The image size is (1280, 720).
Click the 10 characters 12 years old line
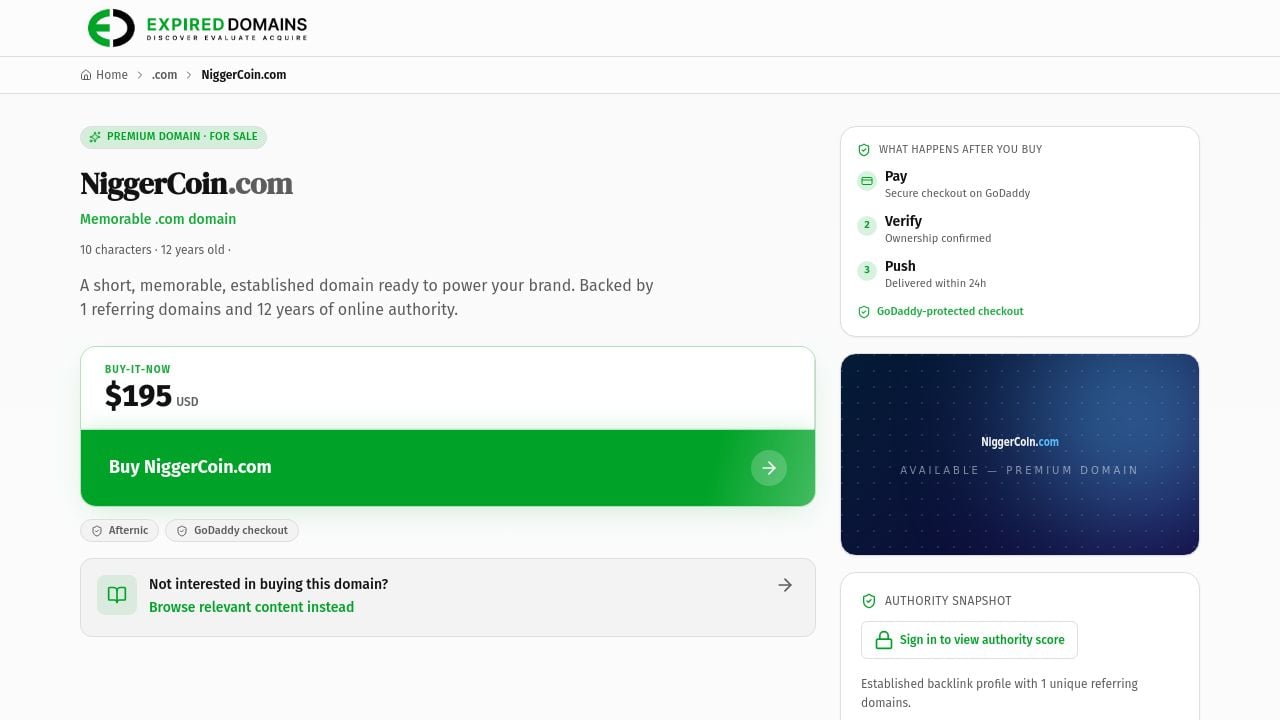155,250
